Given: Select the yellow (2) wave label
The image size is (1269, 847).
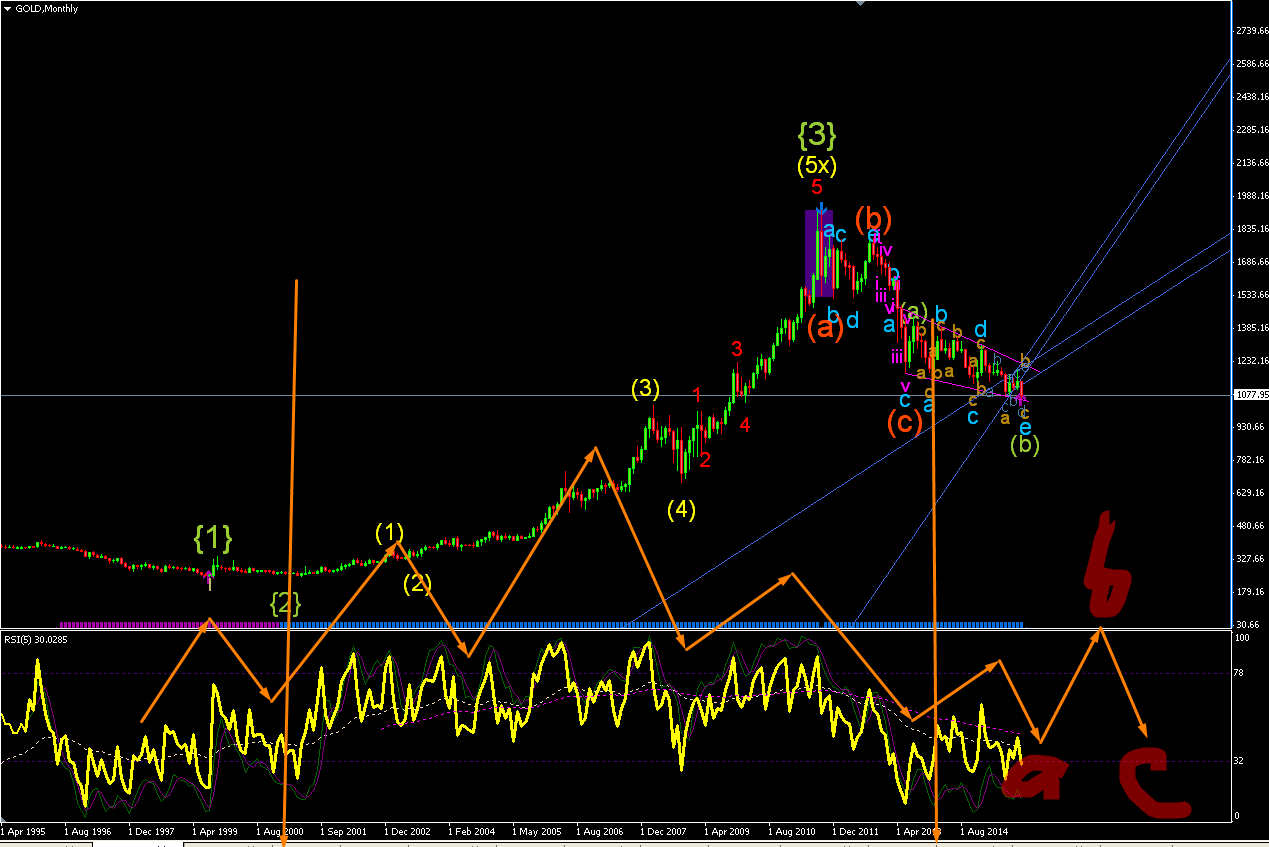Looking at the screenshot, I should coord(418,583).
